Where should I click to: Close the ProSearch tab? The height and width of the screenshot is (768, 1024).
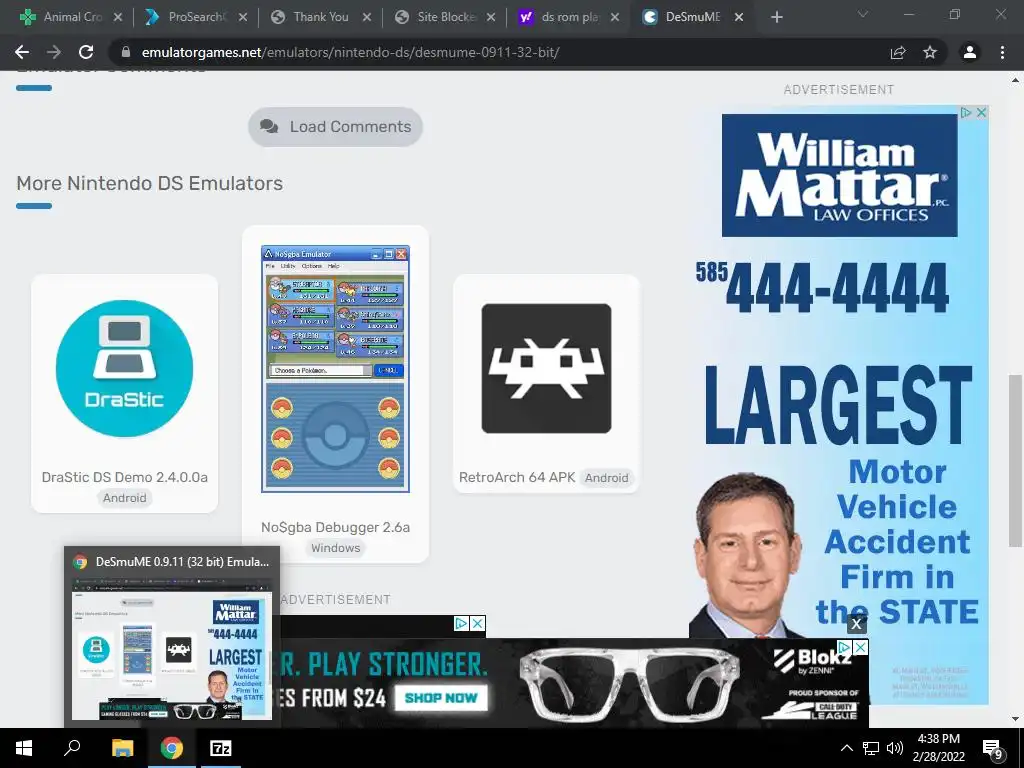point(242,17)
